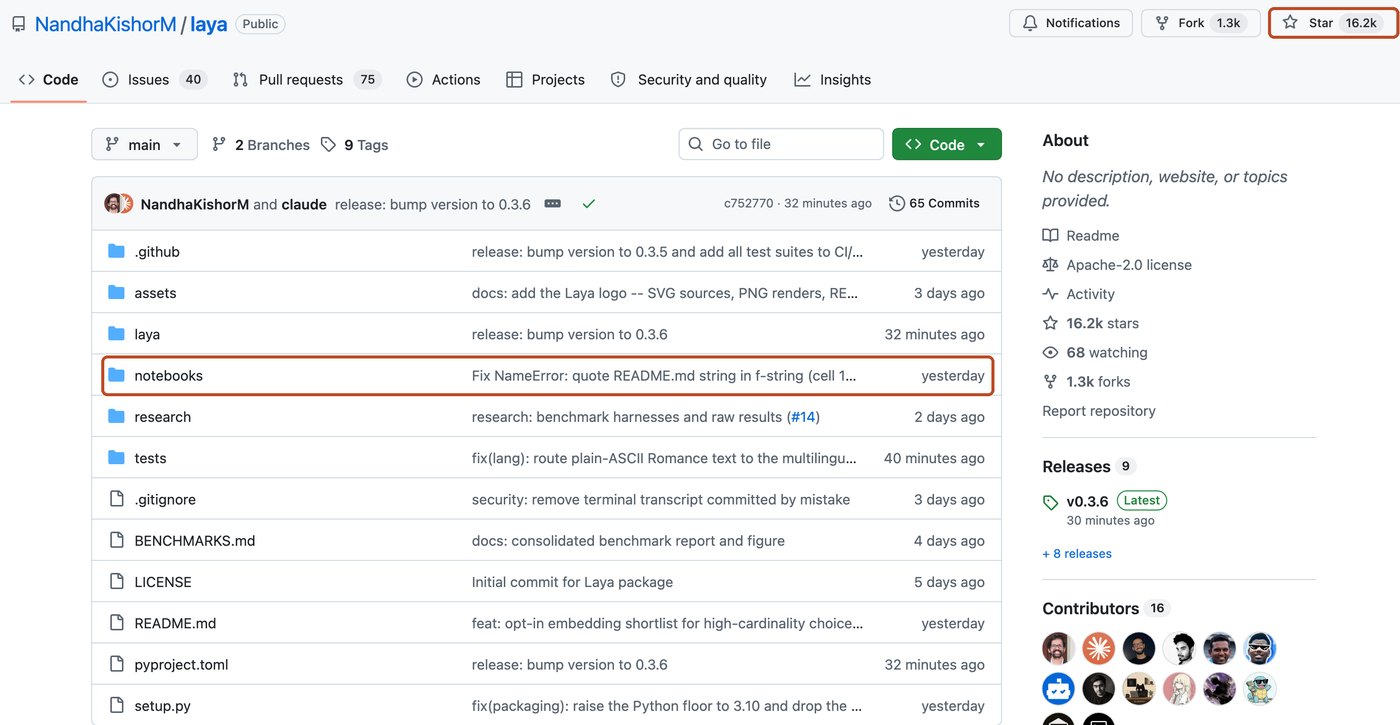Screen dimensions: 1400x725
Task: Open NandhaKishorM owner link in header
Action: (106, 24)
